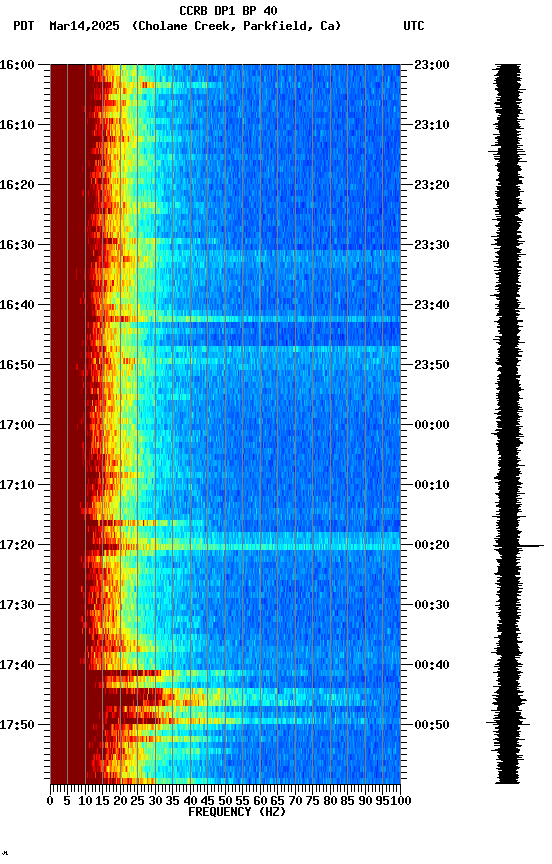Click the 16:00 PDT time label
Image resolution: width=552 pixels, height=864 pixels.
[x=17, y=65]
